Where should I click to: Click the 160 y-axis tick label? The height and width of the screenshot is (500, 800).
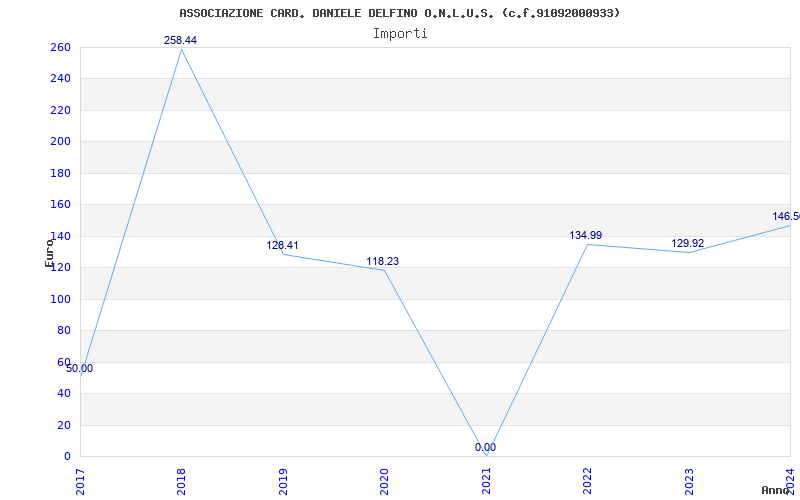click(60, 205)
